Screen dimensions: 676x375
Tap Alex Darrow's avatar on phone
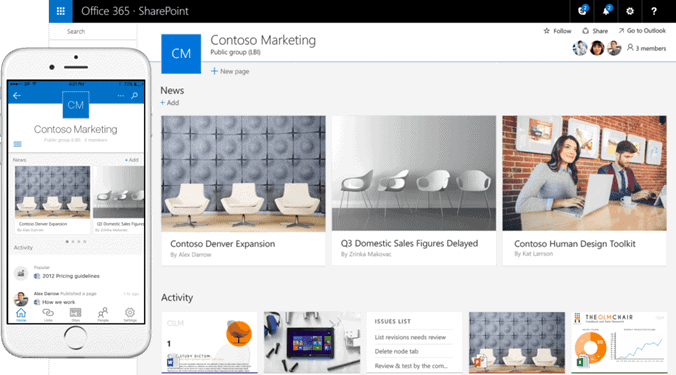pyautogui.click(x=21, y=299)
